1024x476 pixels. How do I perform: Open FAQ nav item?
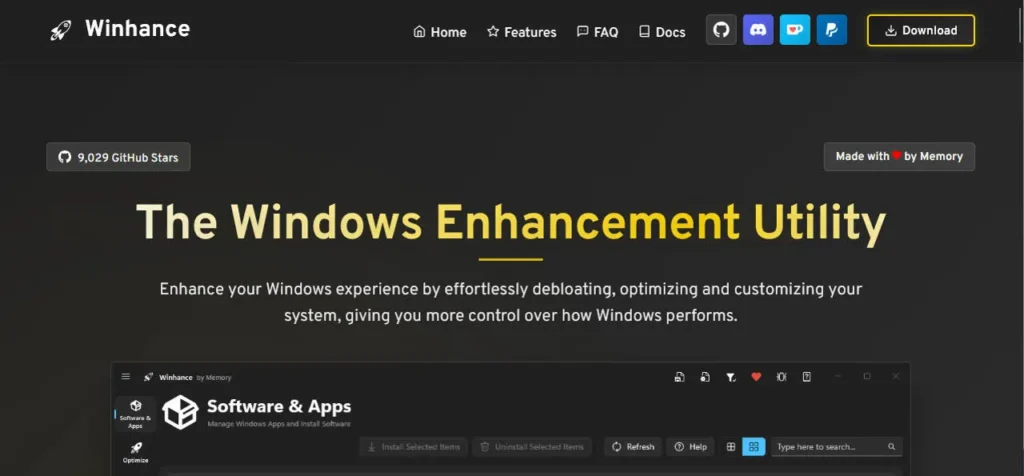click(598, 32)
